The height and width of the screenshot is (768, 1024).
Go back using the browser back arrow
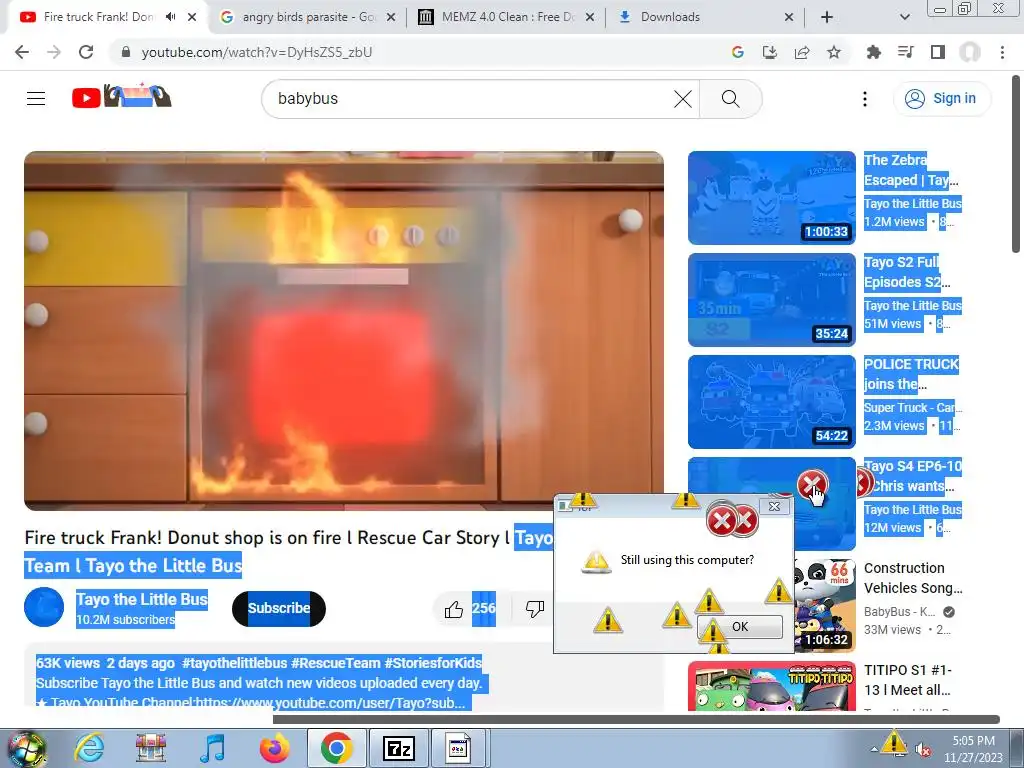click(22, 52)
